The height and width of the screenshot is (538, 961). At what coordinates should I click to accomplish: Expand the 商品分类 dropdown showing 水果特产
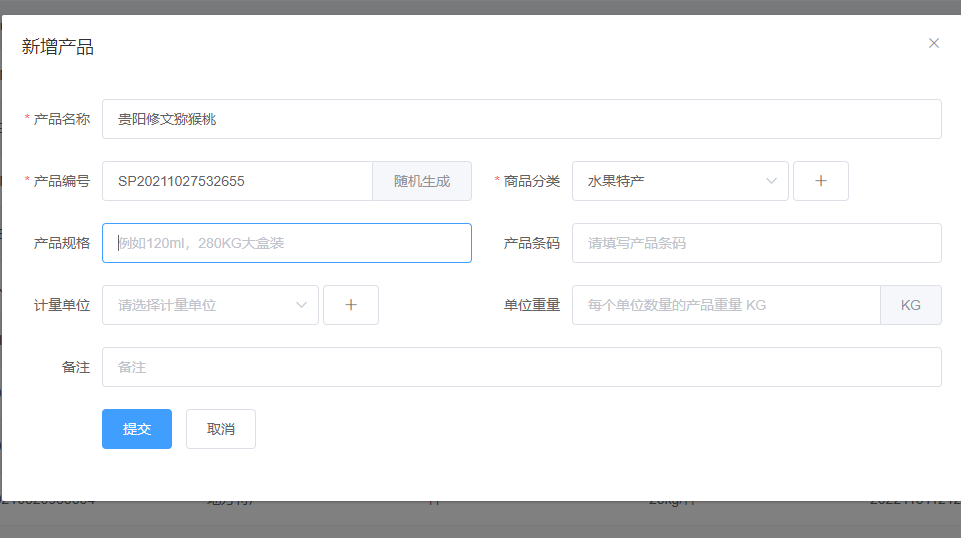pos(680,181)
